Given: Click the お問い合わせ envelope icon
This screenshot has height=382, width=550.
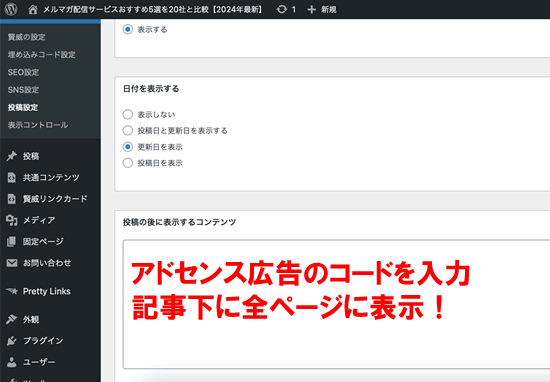Looking at the screenshot, I should [12, 263].
